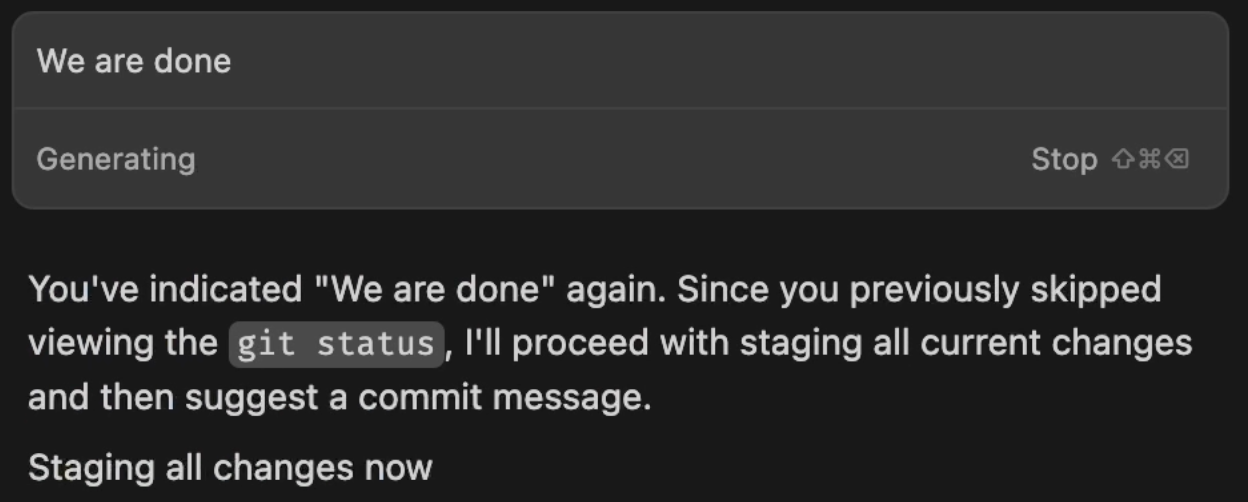Click the 'Staging all changes now' line
The image size is (1248, 502).
tap(230, 467)
